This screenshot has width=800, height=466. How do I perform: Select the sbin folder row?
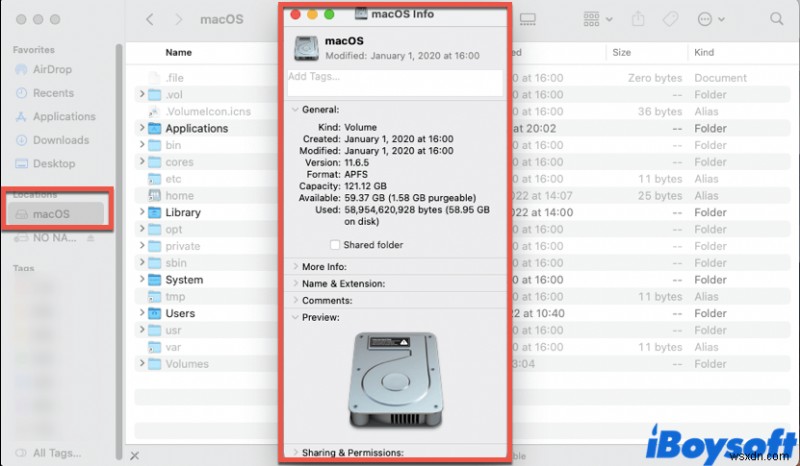(x=462, y=263)
